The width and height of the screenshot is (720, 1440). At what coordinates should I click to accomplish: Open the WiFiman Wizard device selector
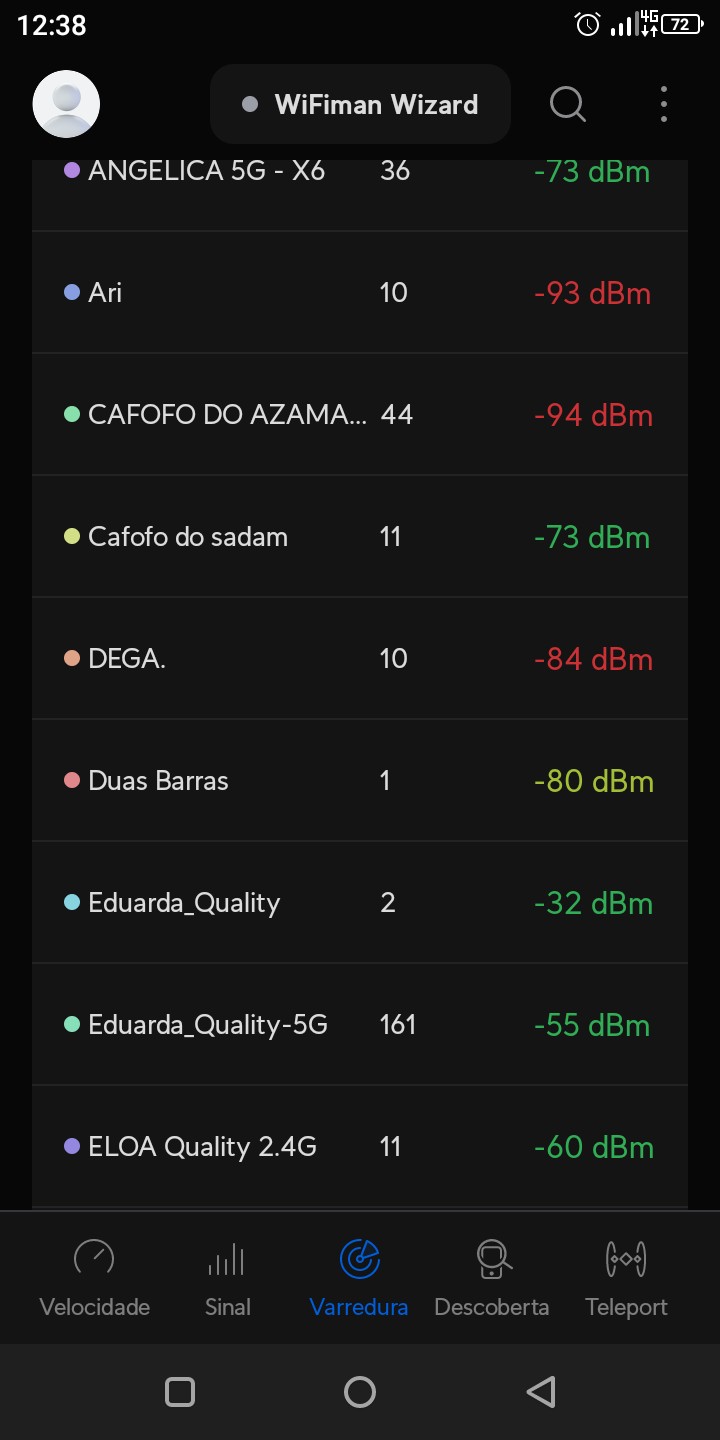tap(360, 104)
